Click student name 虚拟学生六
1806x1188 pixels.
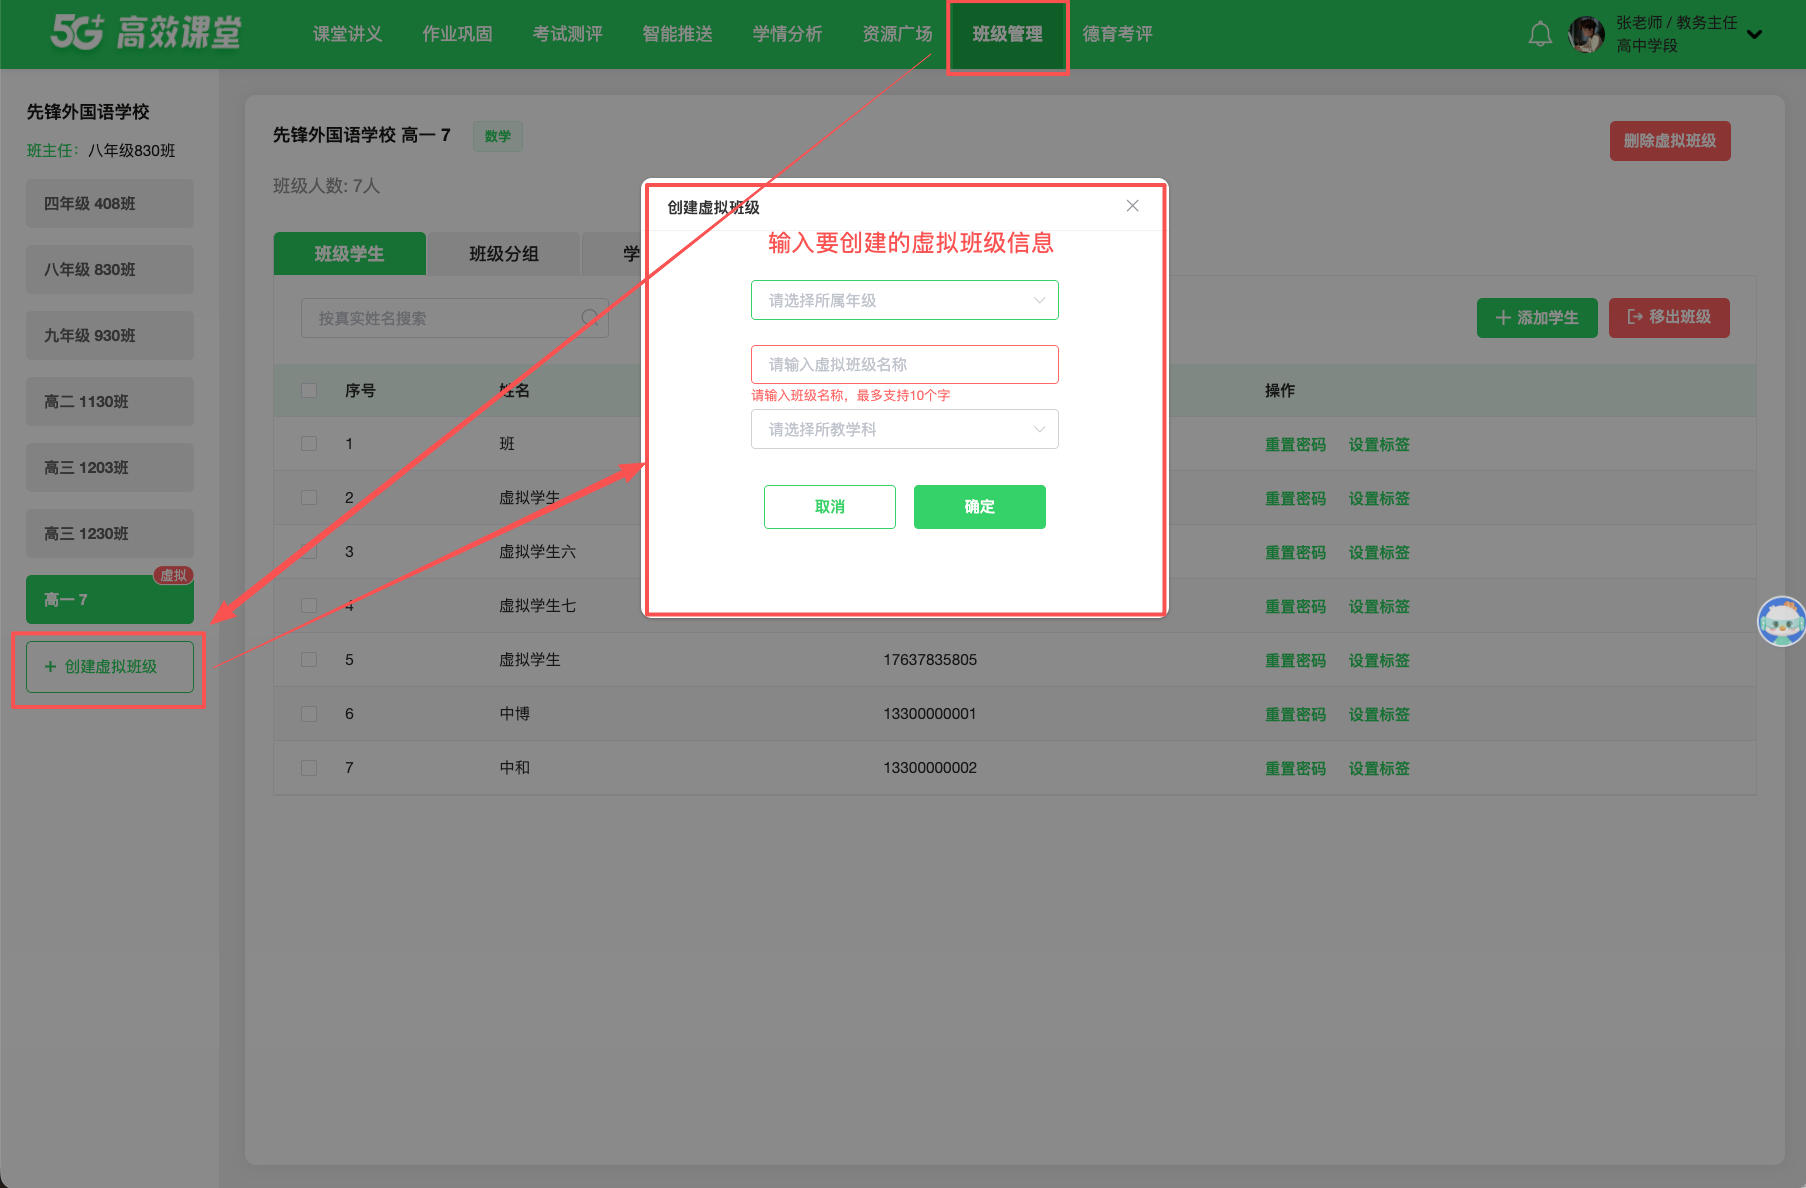(538, 552)
